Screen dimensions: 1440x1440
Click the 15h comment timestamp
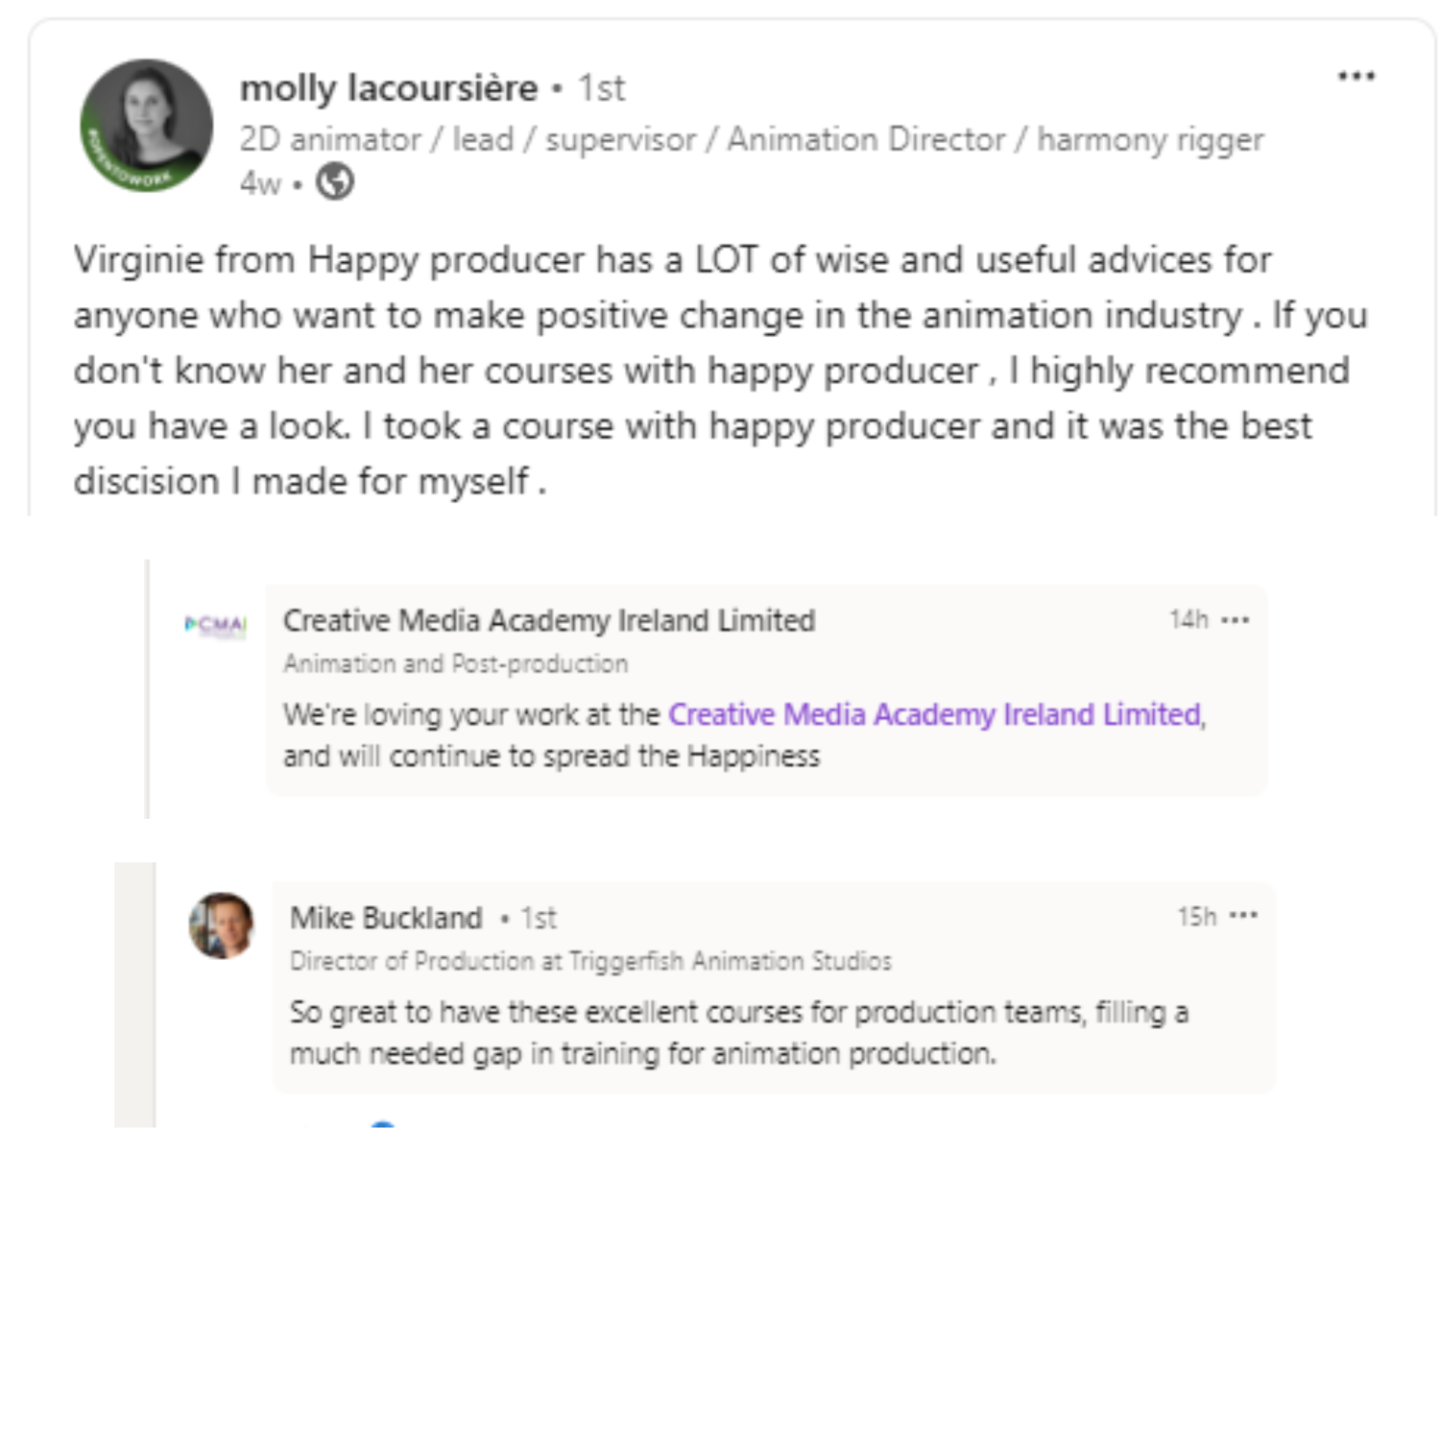point(1196,916)
